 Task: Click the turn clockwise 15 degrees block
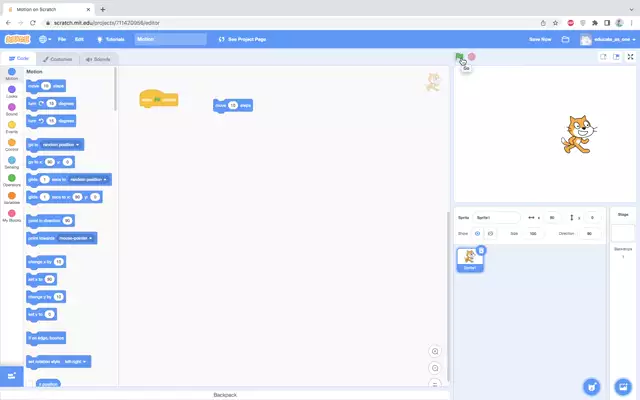(51, 104)
